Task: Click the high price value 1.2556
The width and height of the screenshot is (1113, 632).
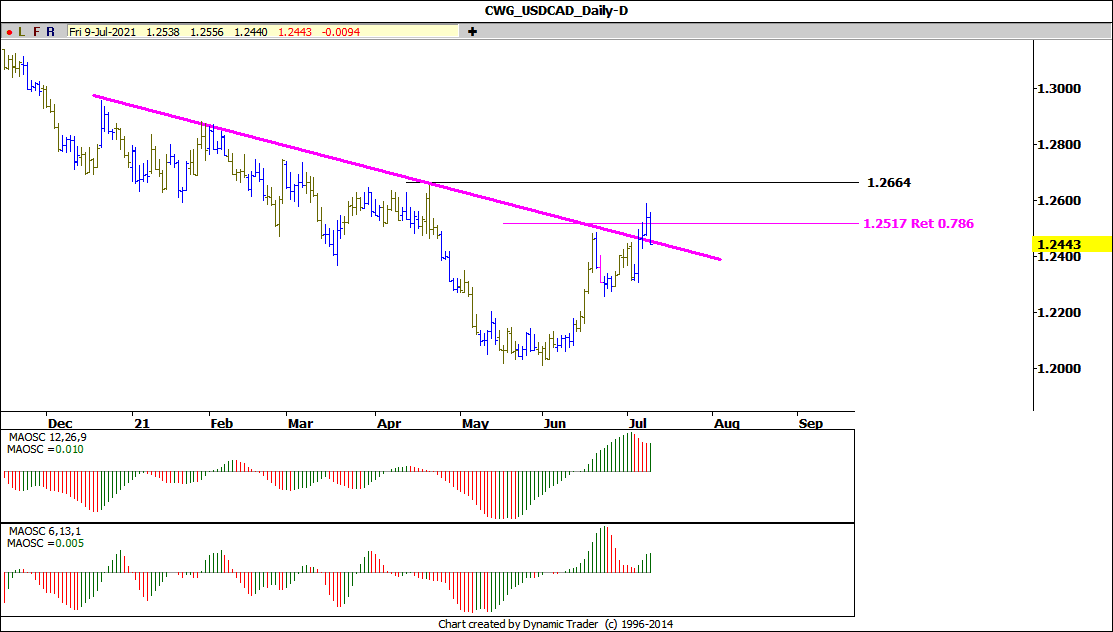Action: point(207,32)
